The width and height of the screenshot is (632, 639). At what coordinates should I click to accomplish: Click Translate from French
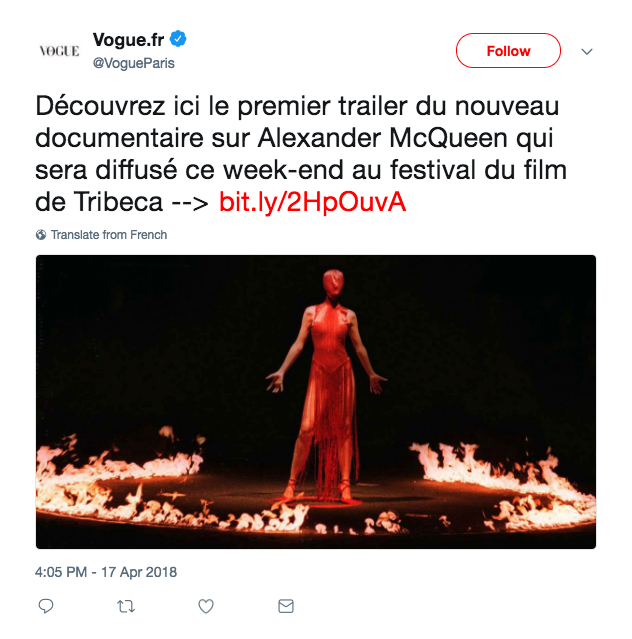(109, 235)
